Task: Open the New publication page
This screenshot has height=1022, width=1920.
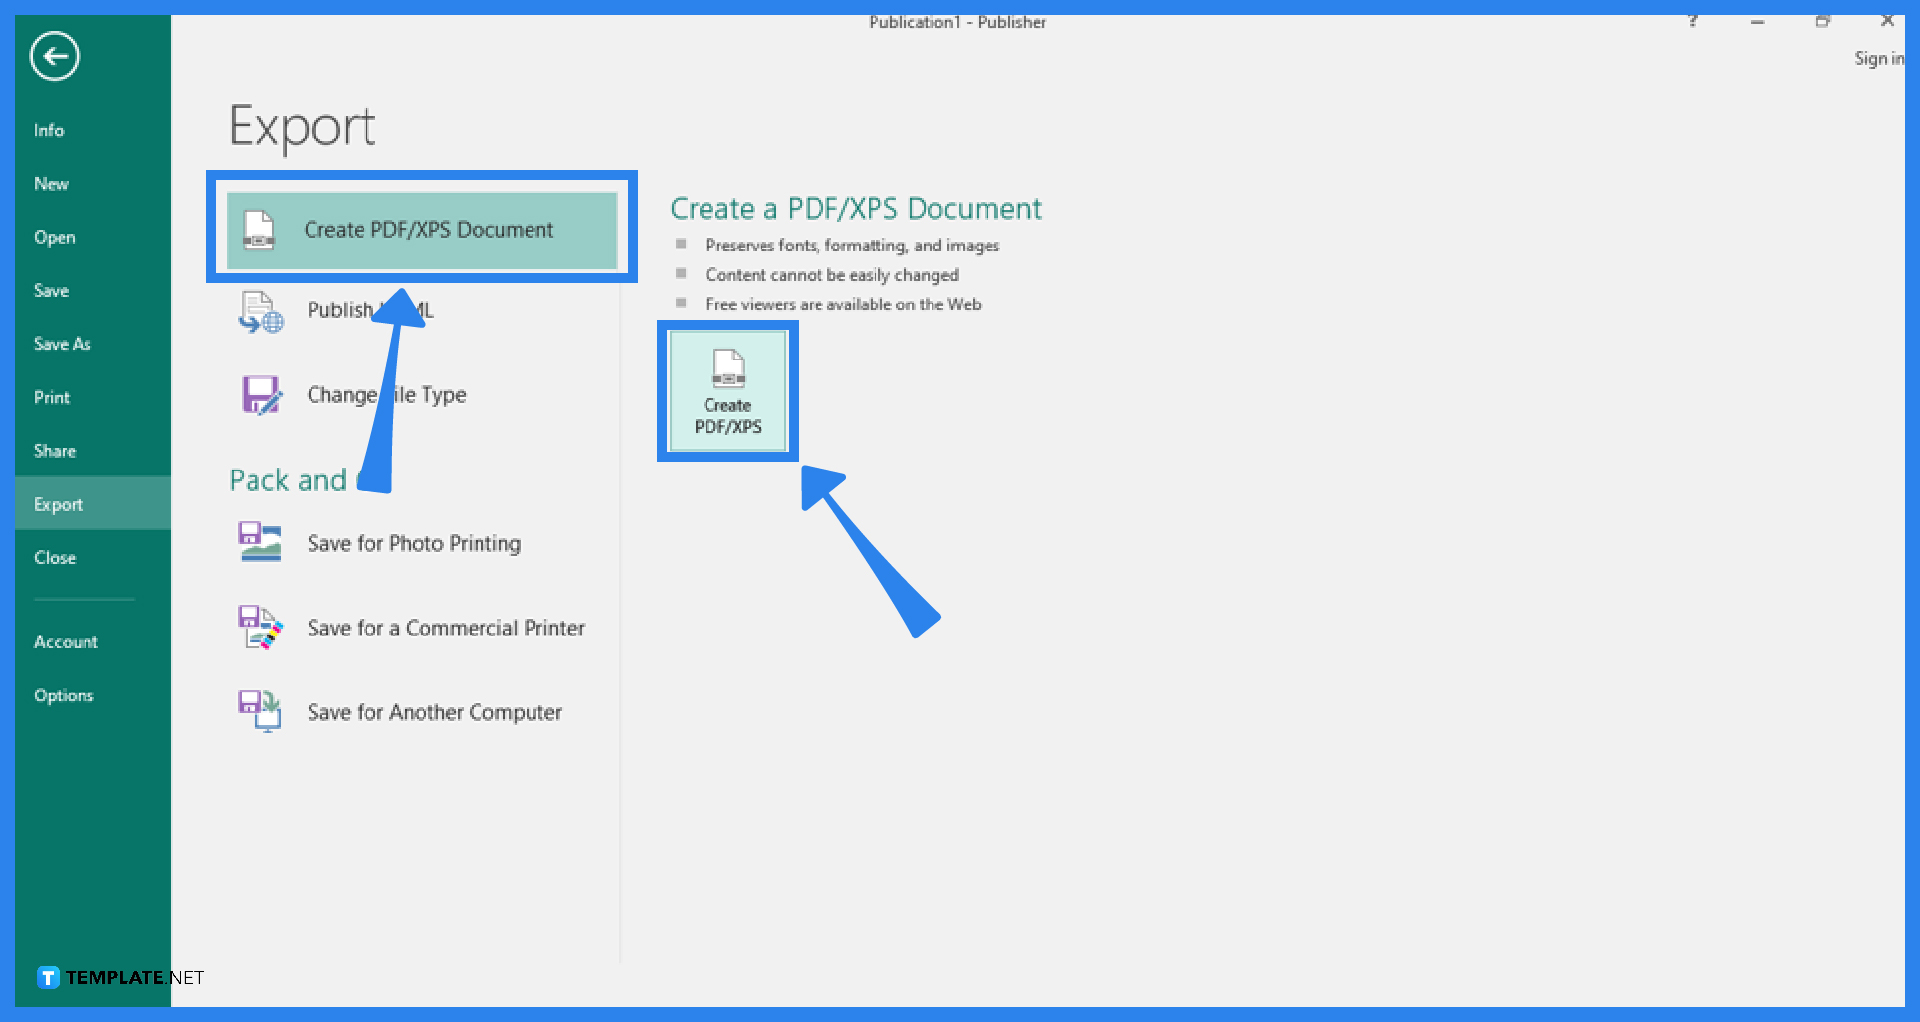Action: pyautogui.click(x=51, y=183)
